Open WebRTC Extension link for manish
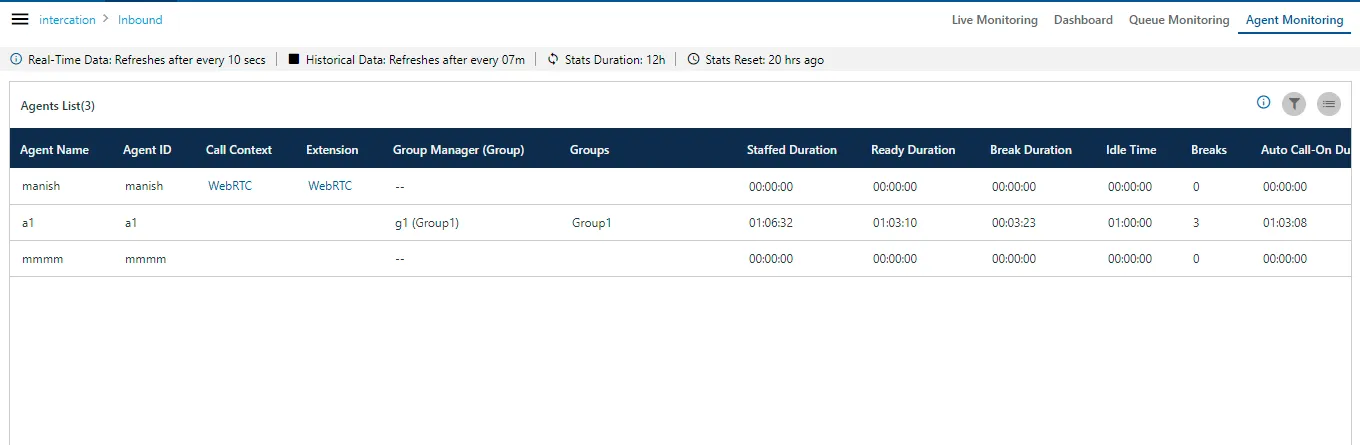The width and height of the screenshot is (1360, 445). 330,186
